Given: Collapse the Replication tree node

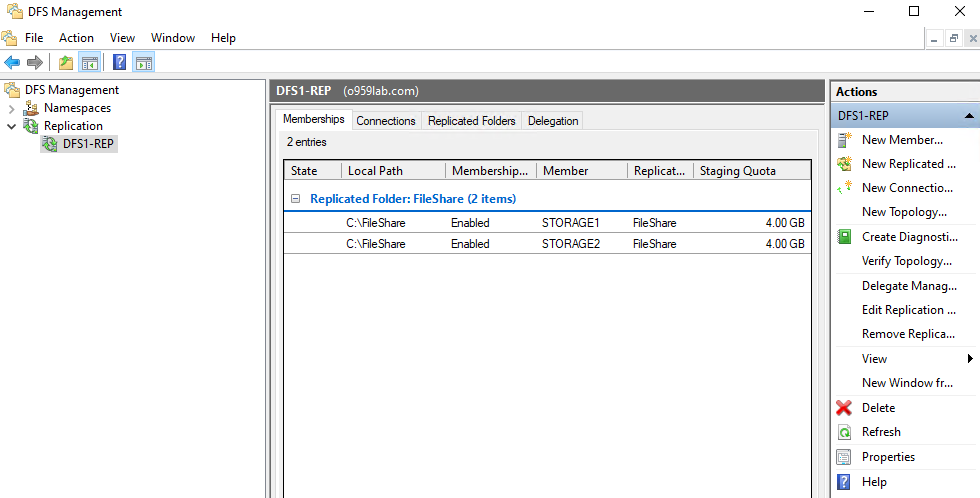Looking at the screenshot, I should [11, 126].
